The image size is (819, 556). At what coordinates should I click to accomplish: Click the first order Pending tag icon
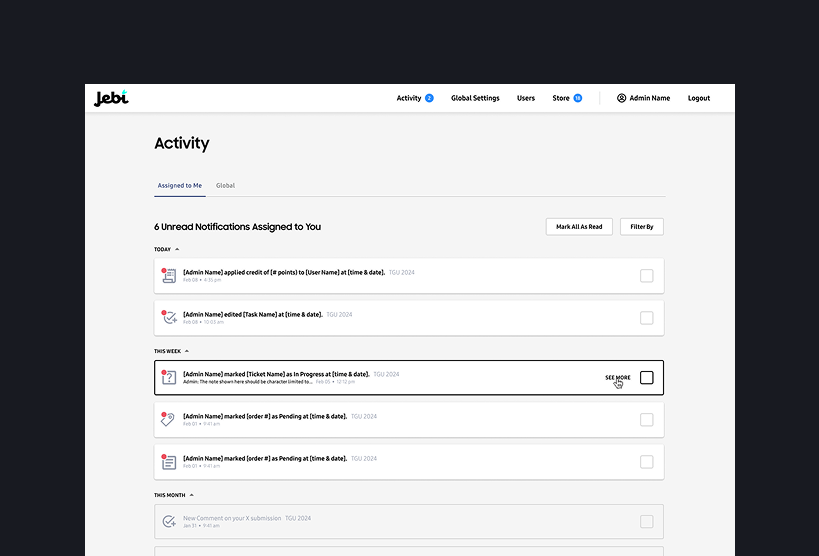click(x=169, y=419)
